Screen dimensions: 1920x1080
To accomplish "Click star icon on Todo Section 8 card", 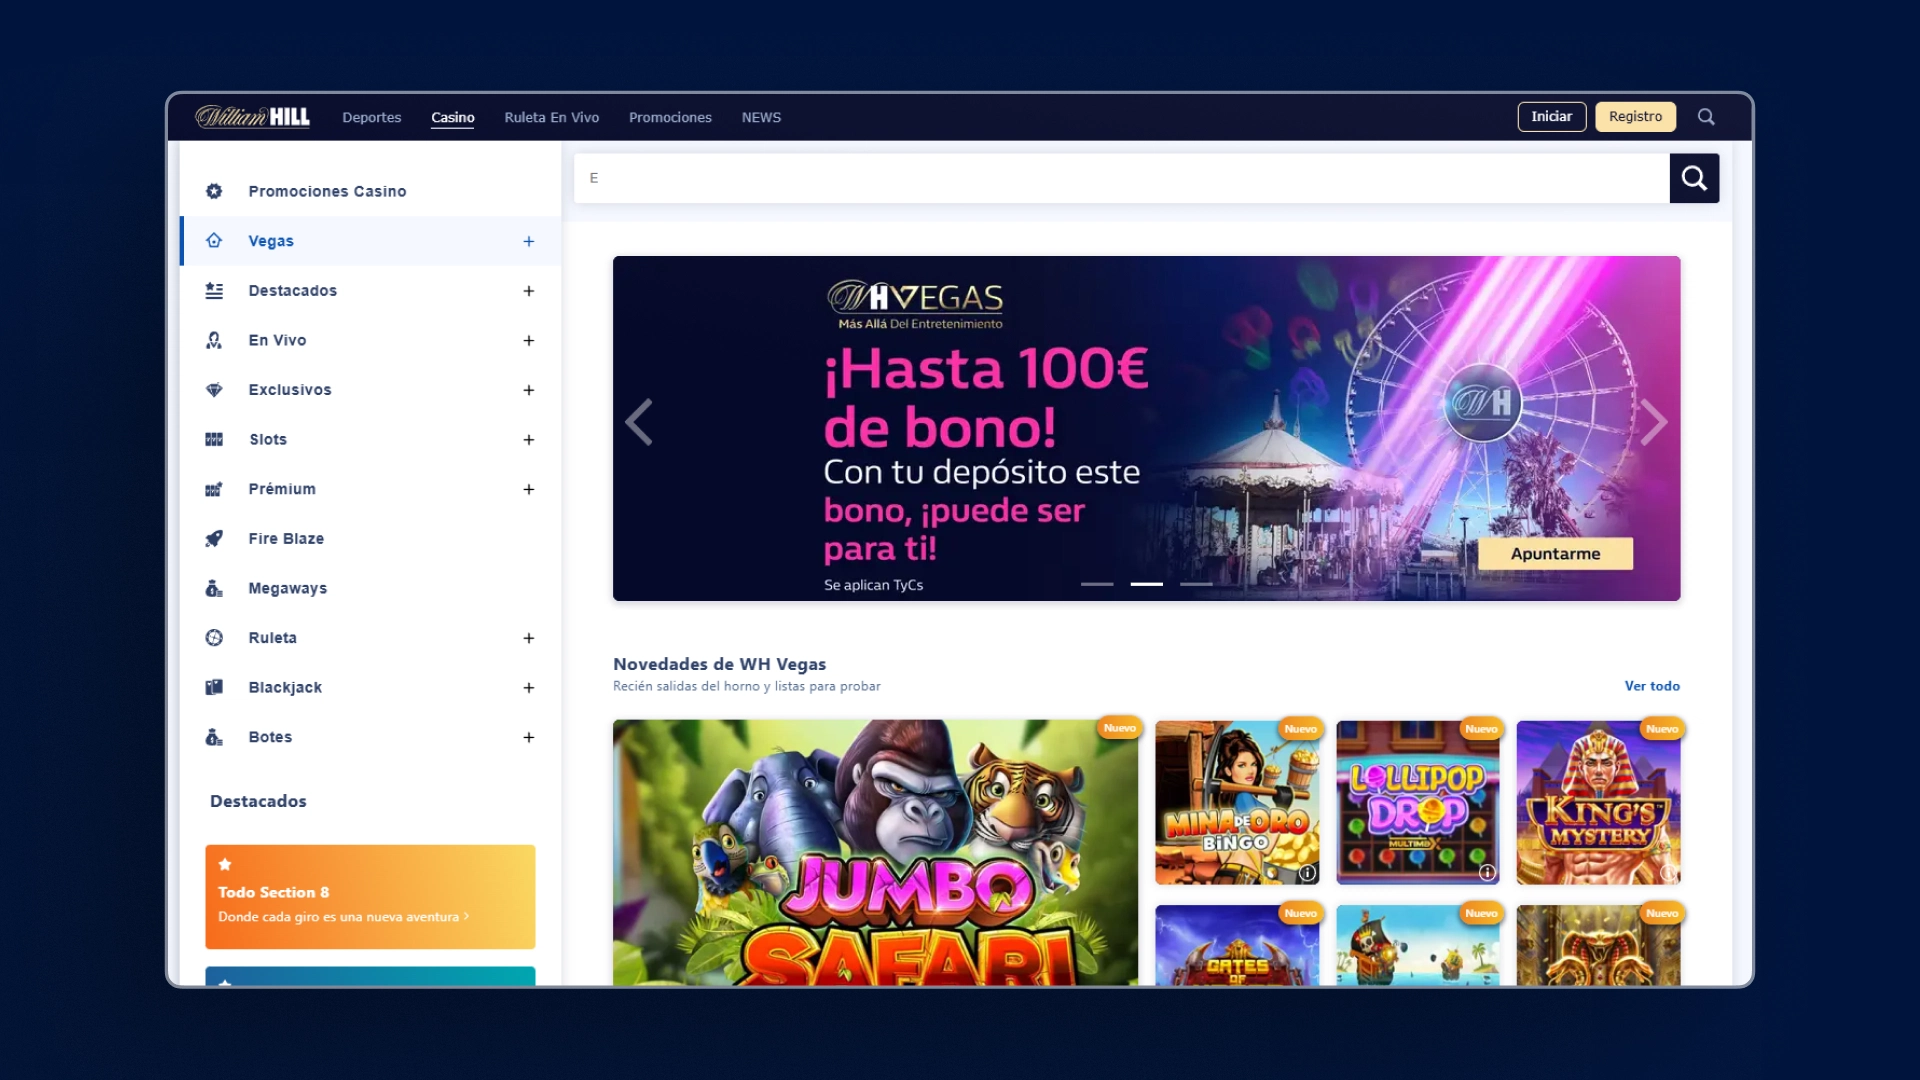I will click(225, 864).
